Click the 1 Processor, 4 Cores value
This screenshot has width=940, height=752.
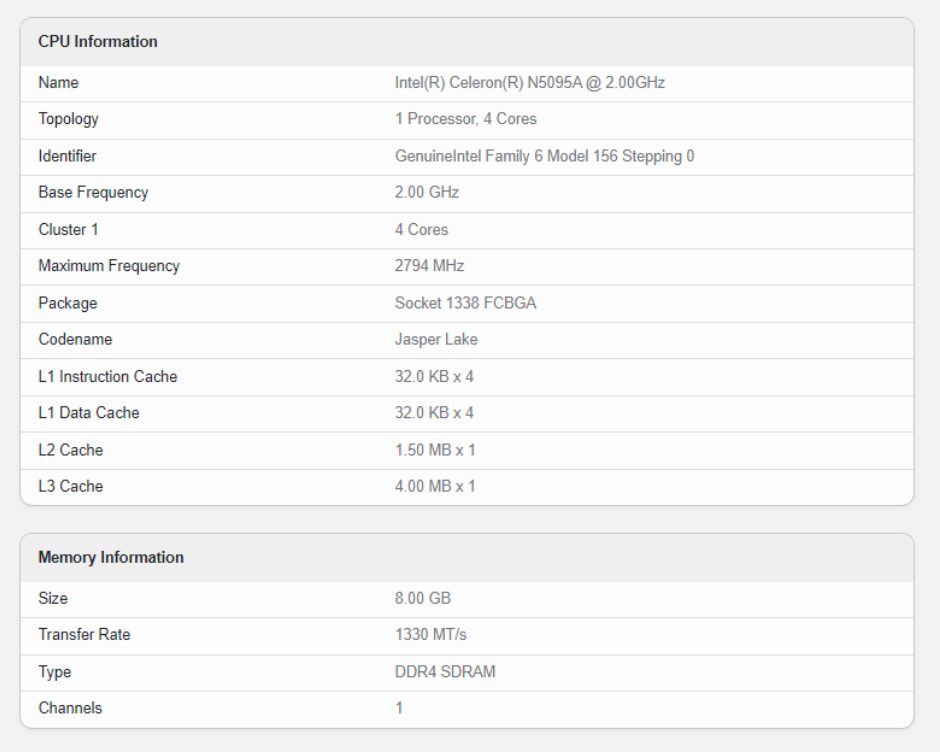coord(465,119)
